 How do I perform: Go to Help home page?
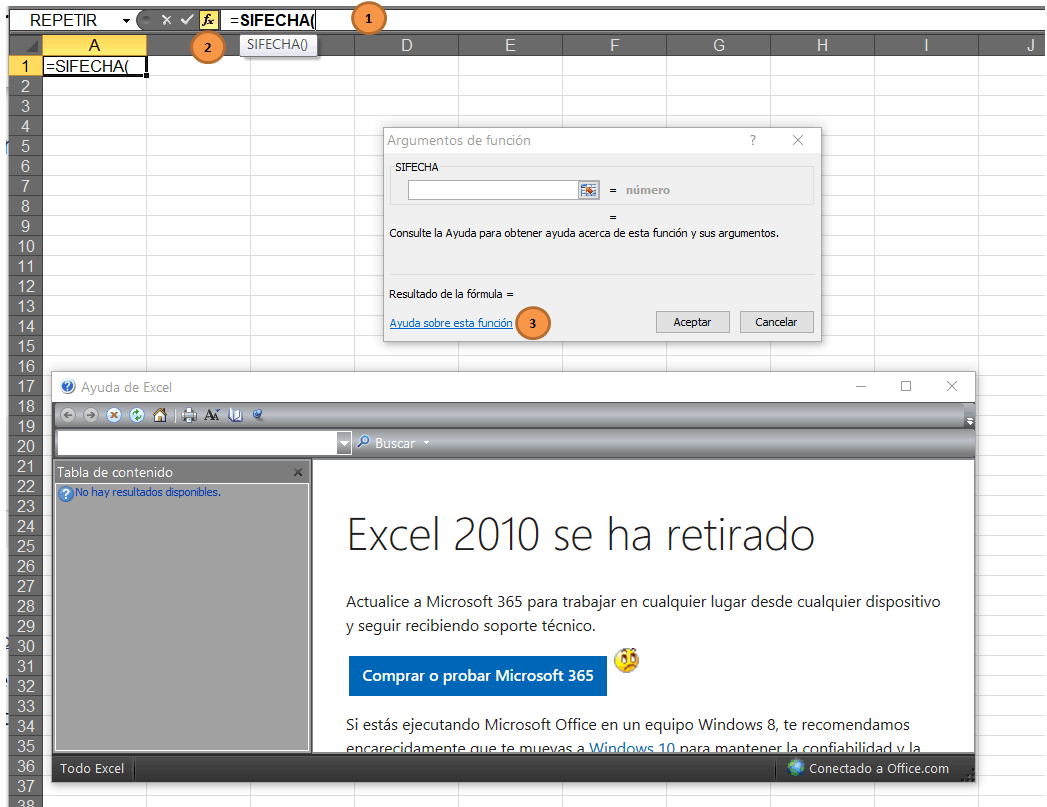160,415
